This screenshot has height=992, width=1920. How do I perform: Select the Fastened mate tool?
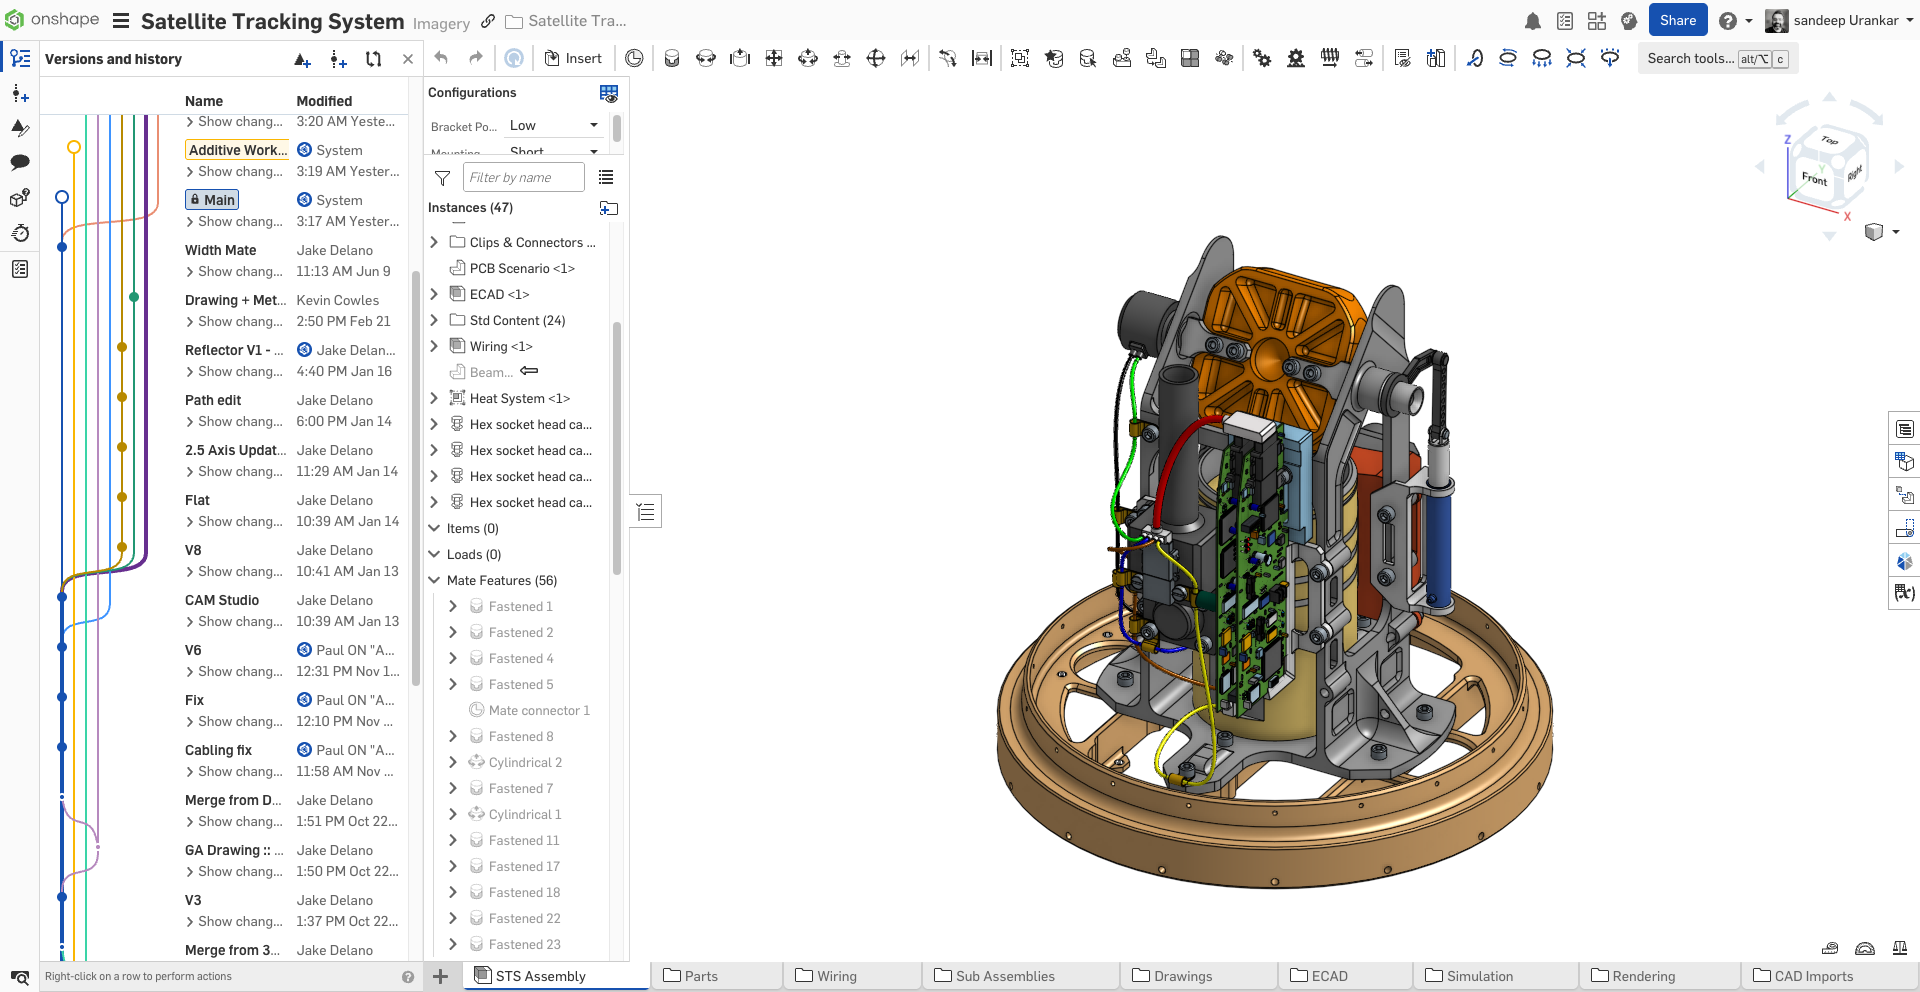pos(672,58)
